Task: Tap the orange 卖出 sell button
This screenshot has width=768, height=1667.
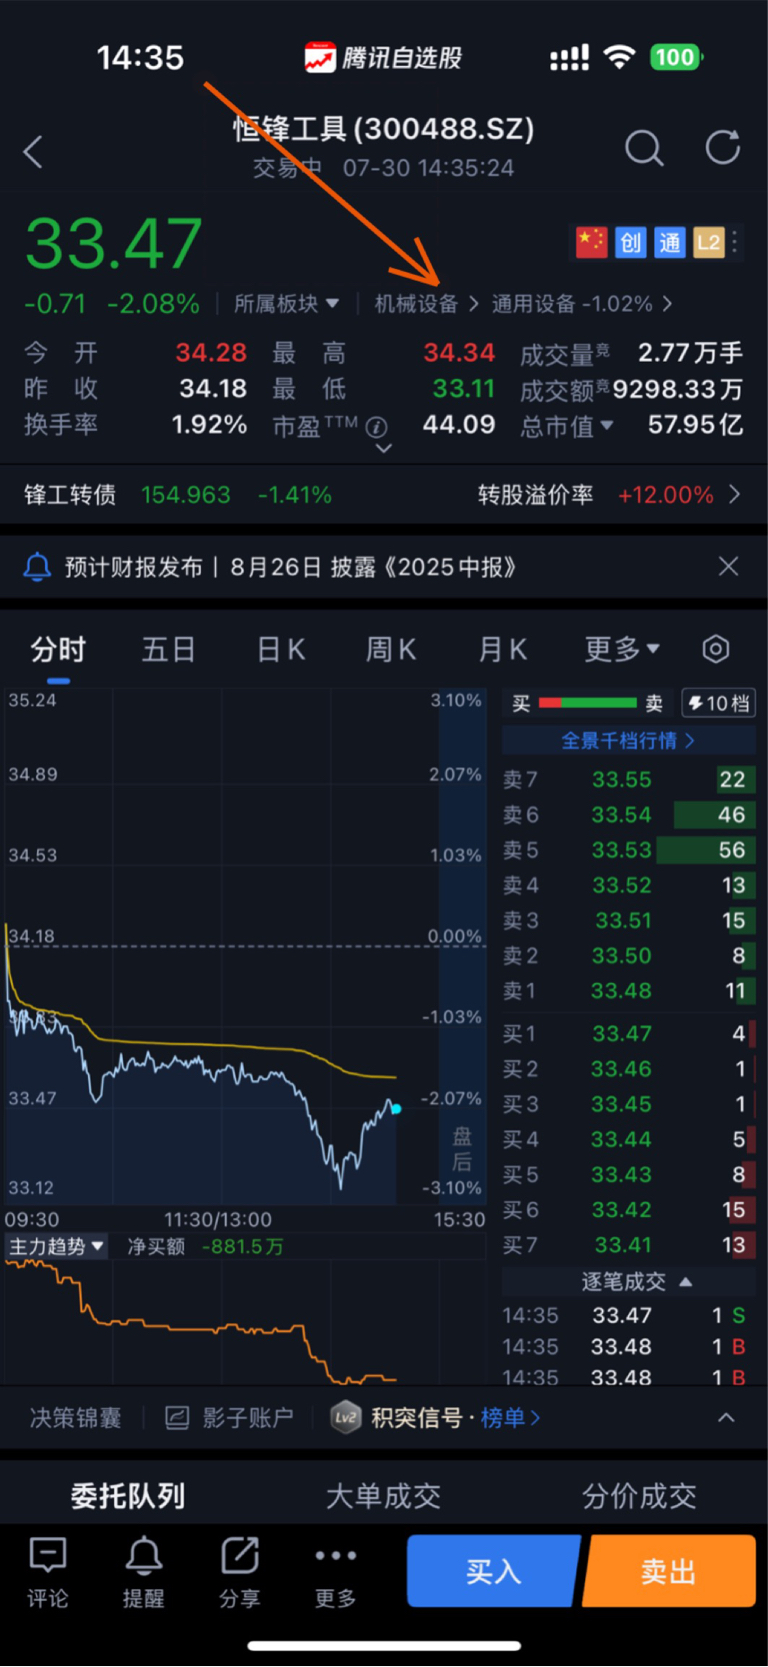Action: click(x=669, y=1571)
